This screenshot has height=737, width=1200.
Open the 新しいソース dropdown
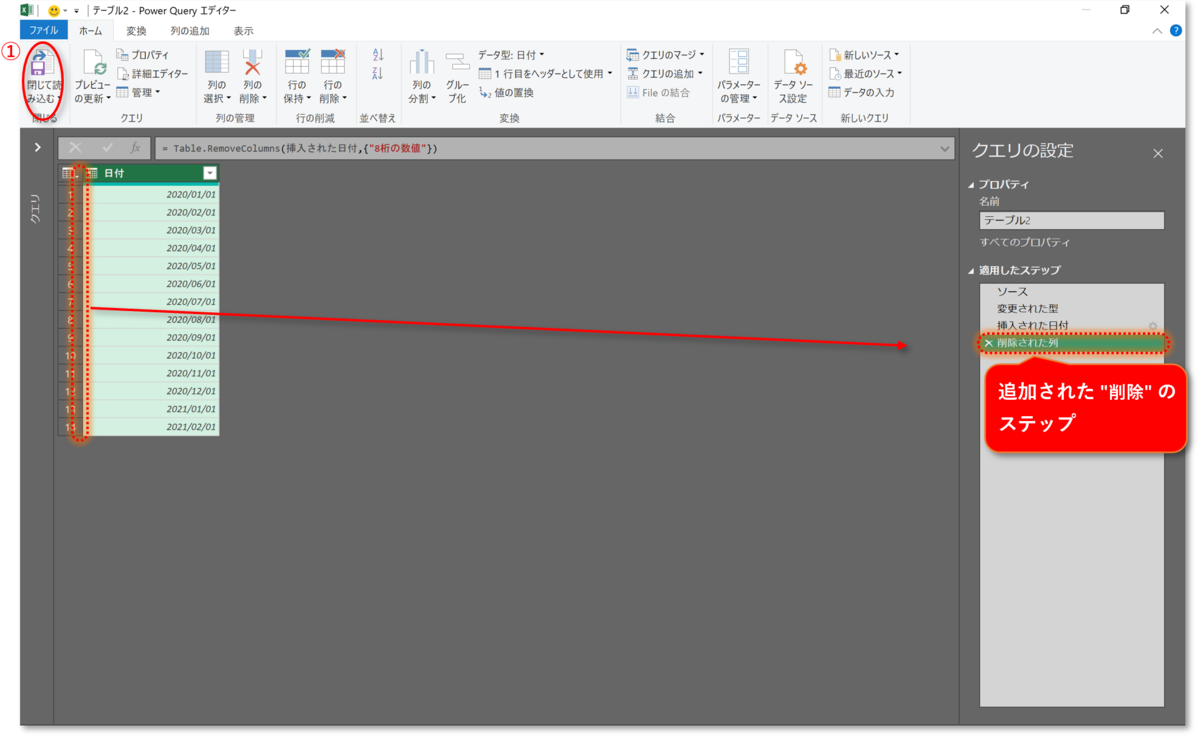[864, 55]
